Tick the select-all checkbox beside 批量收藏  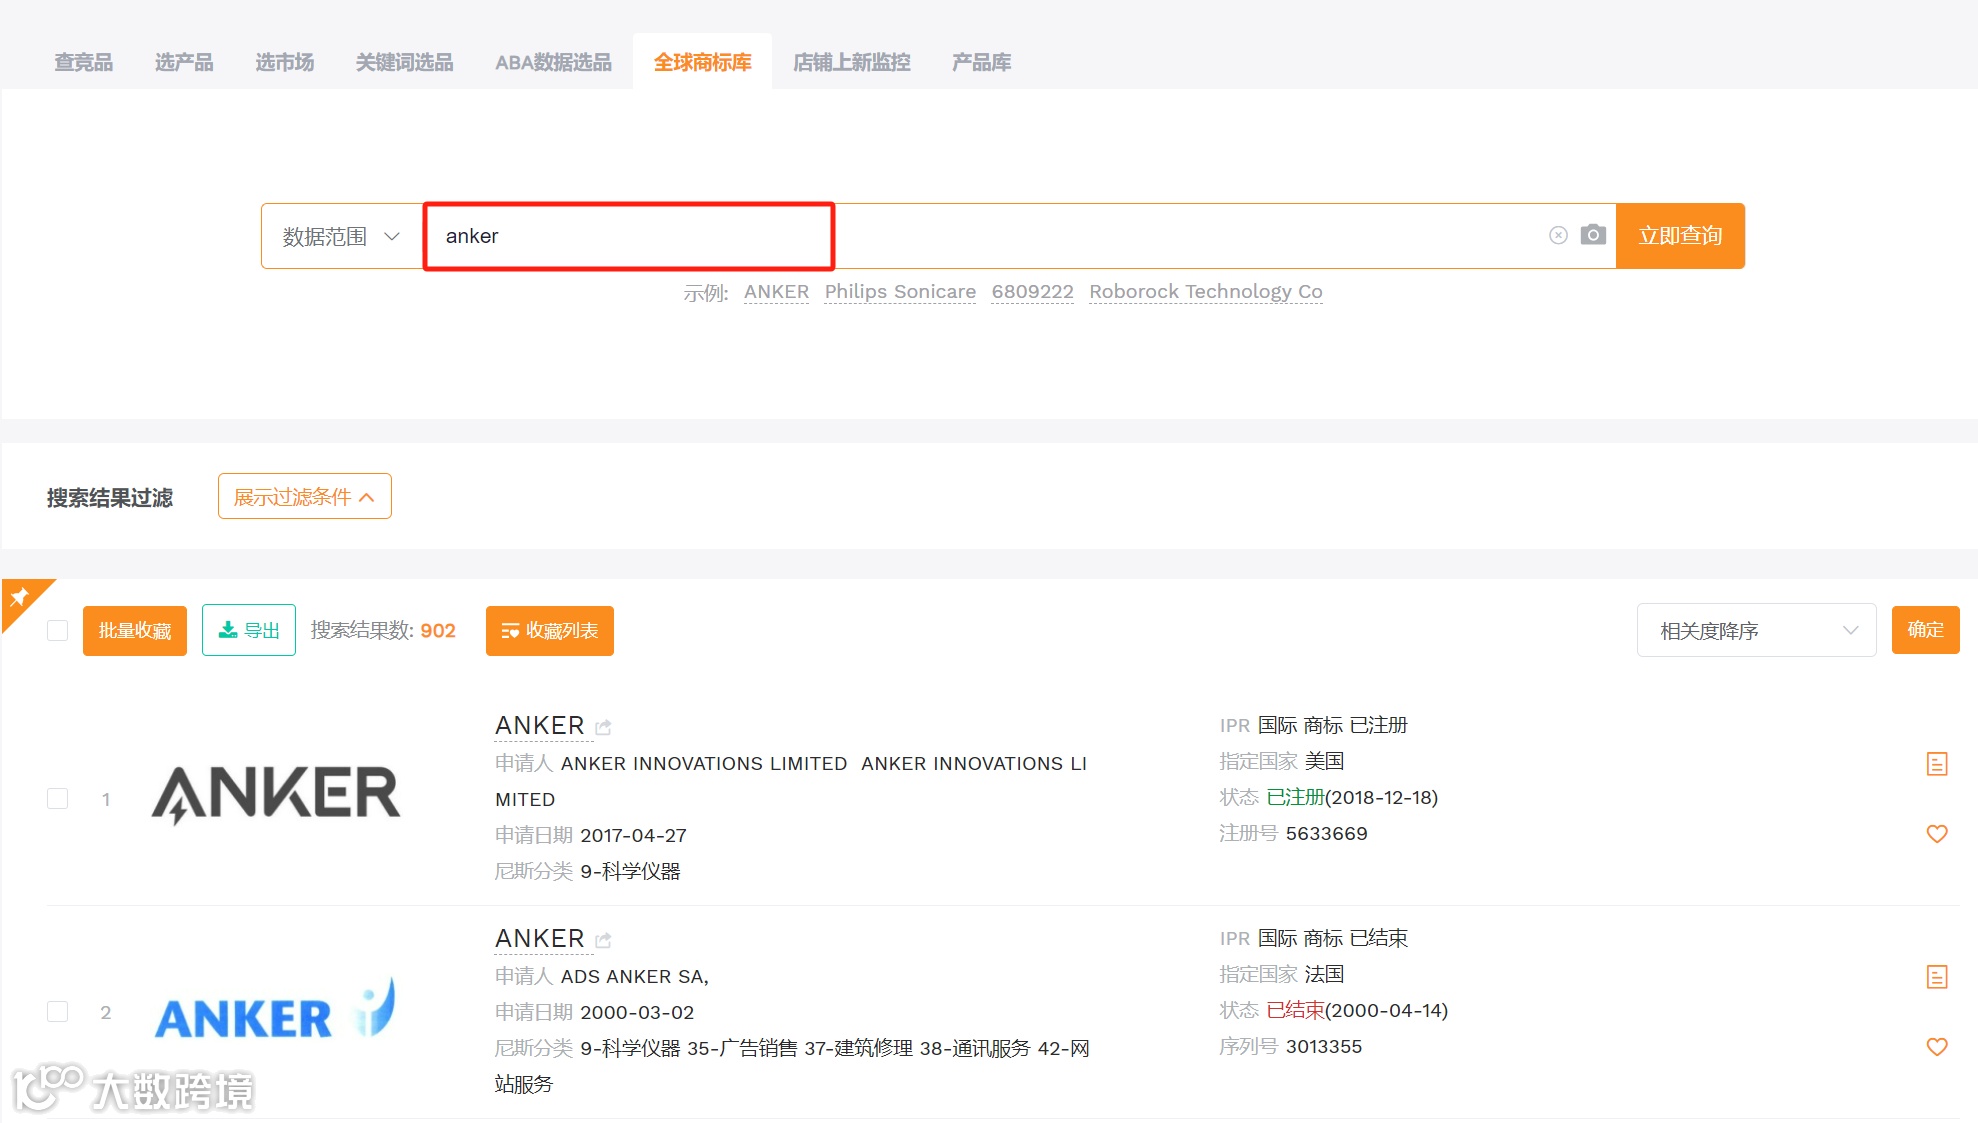point(58,630)
